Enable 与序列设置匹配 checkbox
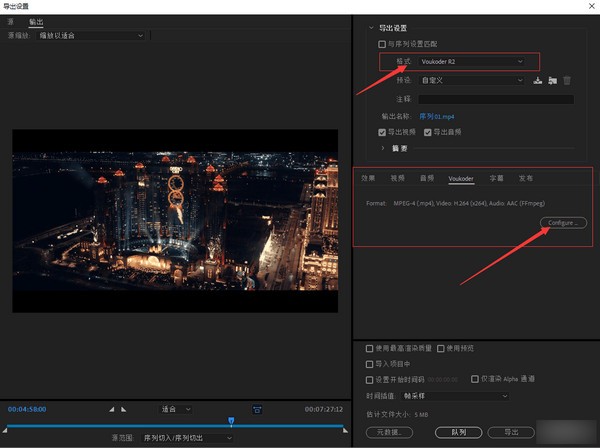The image size is (600, 448). [x=381, y=44]
